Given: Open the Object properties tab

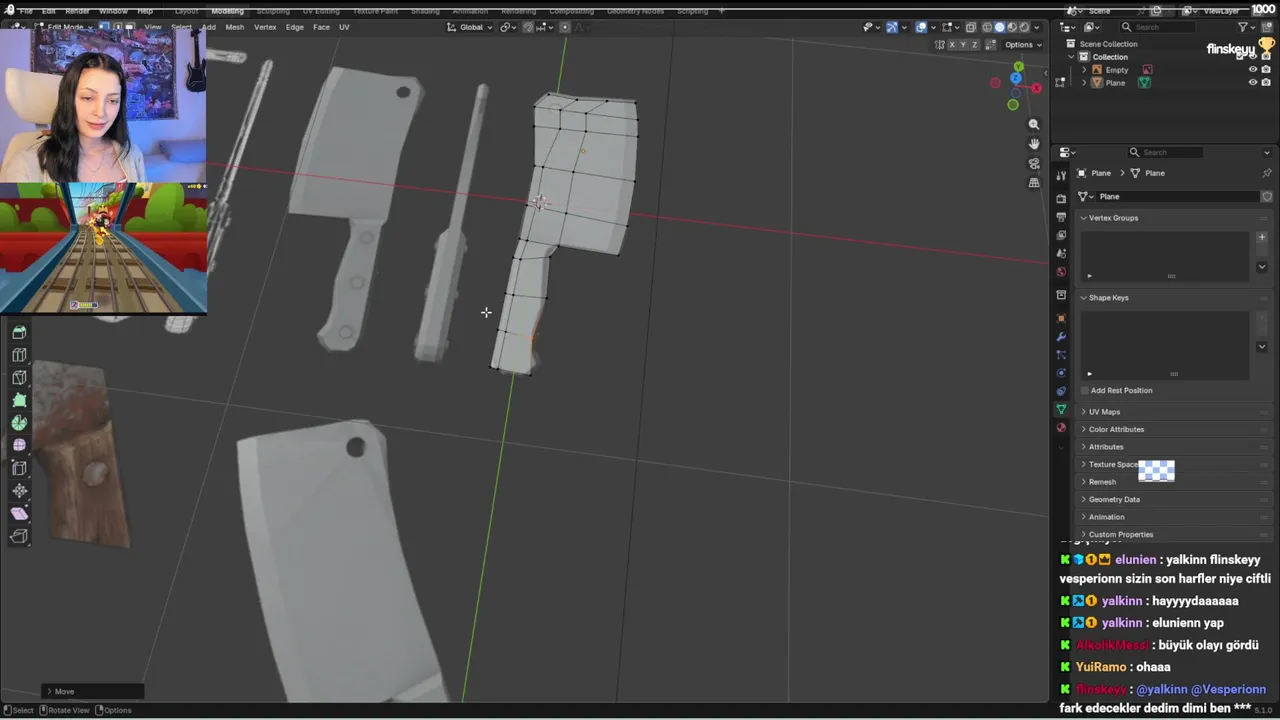Looking at the screenshot, I should tap(1061, 319).
